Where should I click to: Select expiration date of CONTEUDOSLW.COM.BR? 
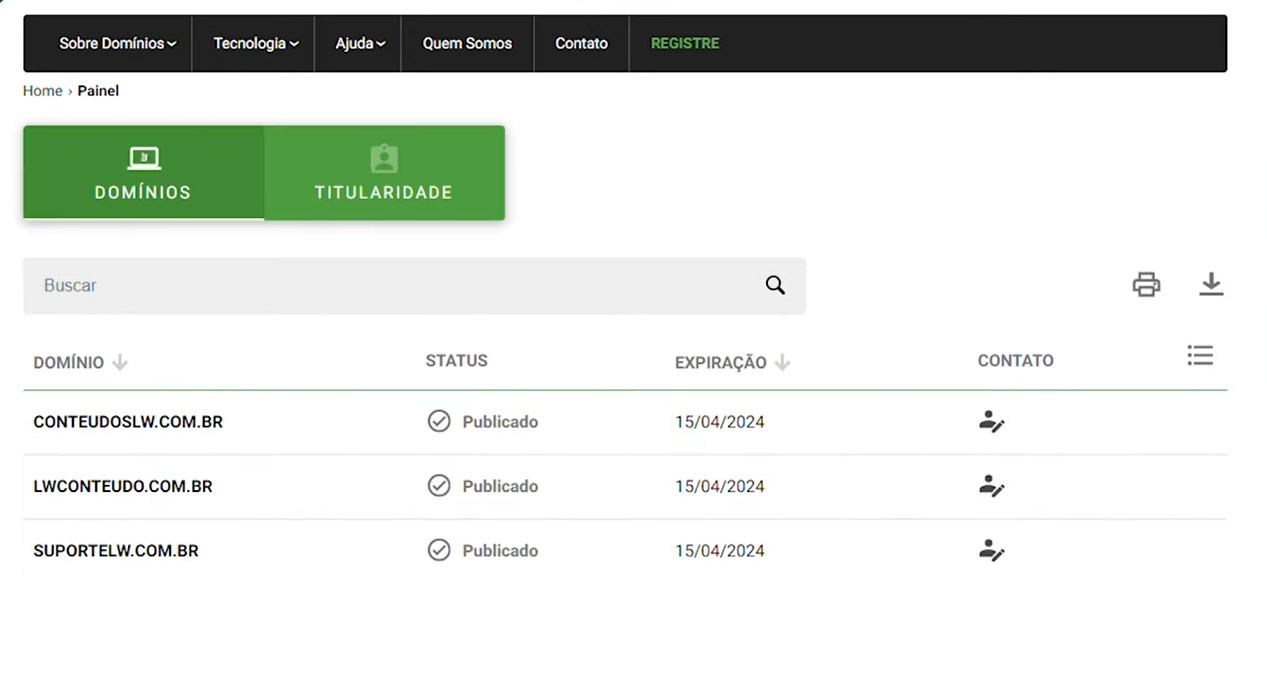pyautogui.click(x=720, y=422)
